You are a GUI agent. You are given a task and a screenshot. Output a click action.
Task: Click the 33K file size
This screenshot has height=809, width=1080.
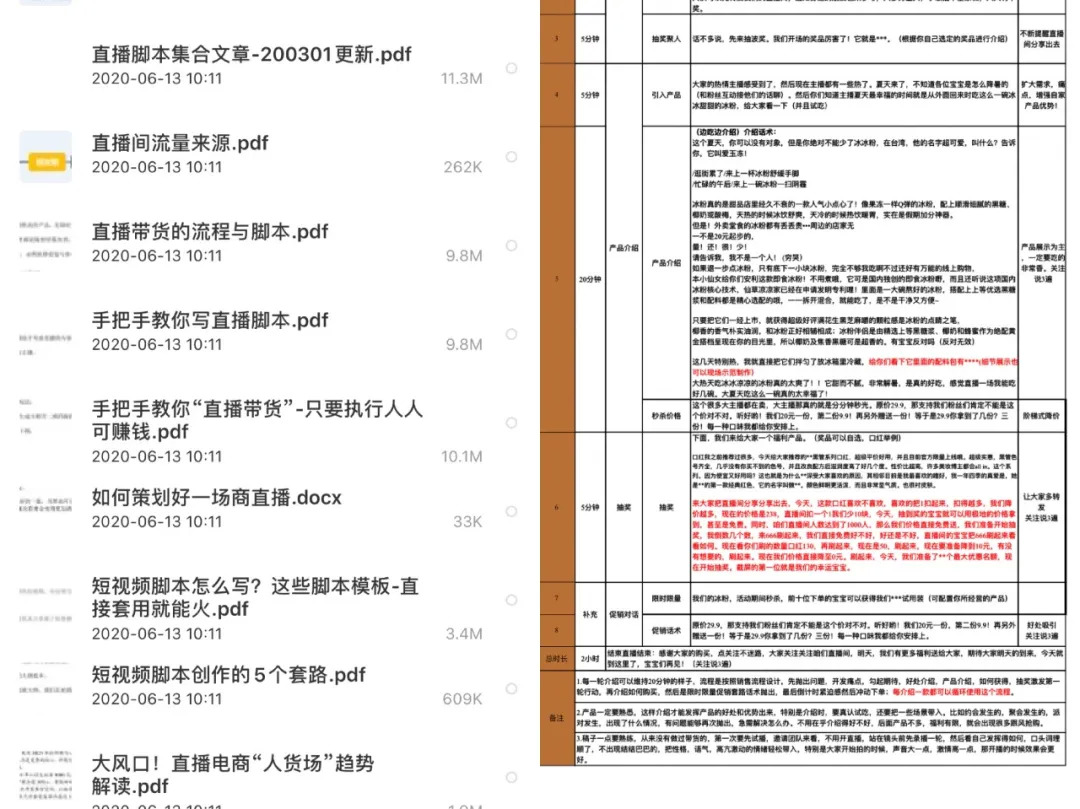[468, 522]
